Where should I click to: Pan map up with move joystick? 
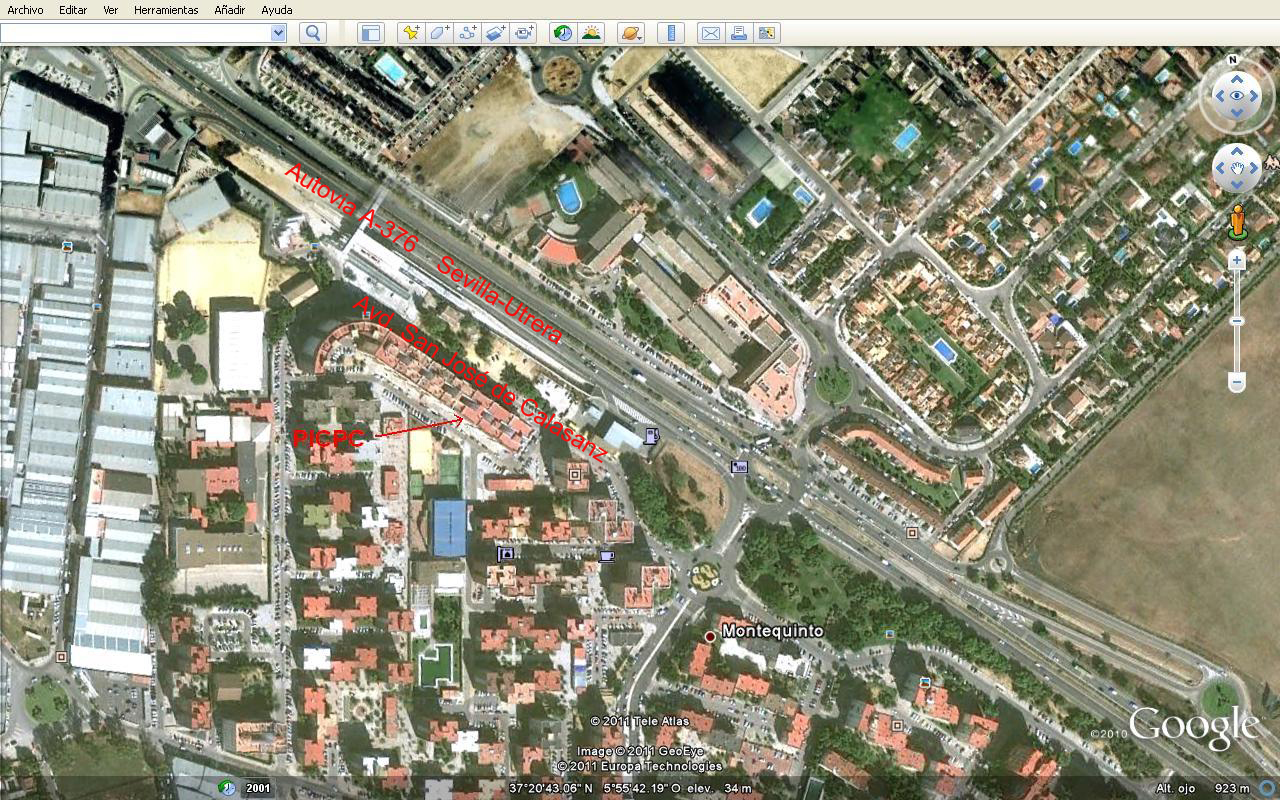pyautogui.click(x=1237, y=151)
